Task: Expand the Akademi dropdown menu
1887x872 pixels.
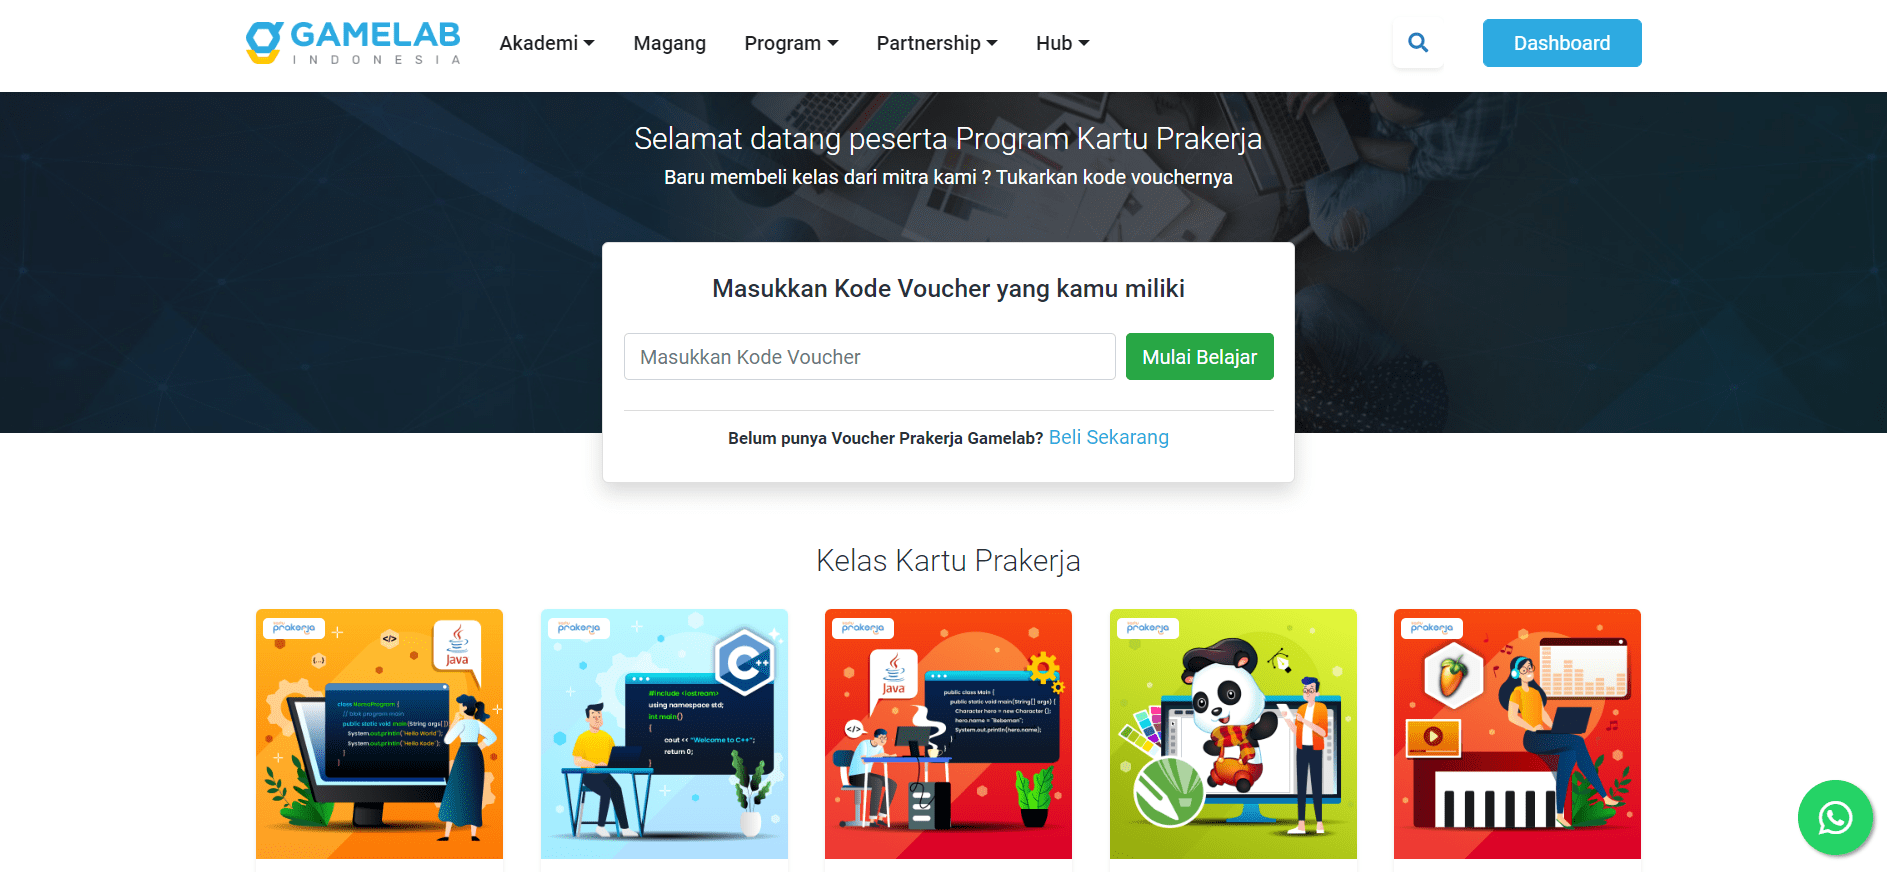Action: click(547, 43)
